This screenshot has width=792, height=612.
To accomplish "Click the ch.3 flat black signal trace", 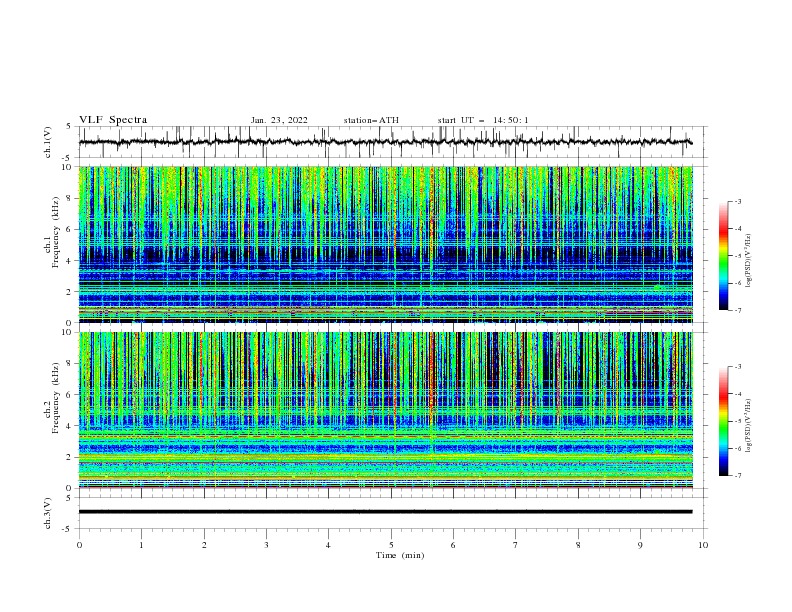I will point(385,512).
